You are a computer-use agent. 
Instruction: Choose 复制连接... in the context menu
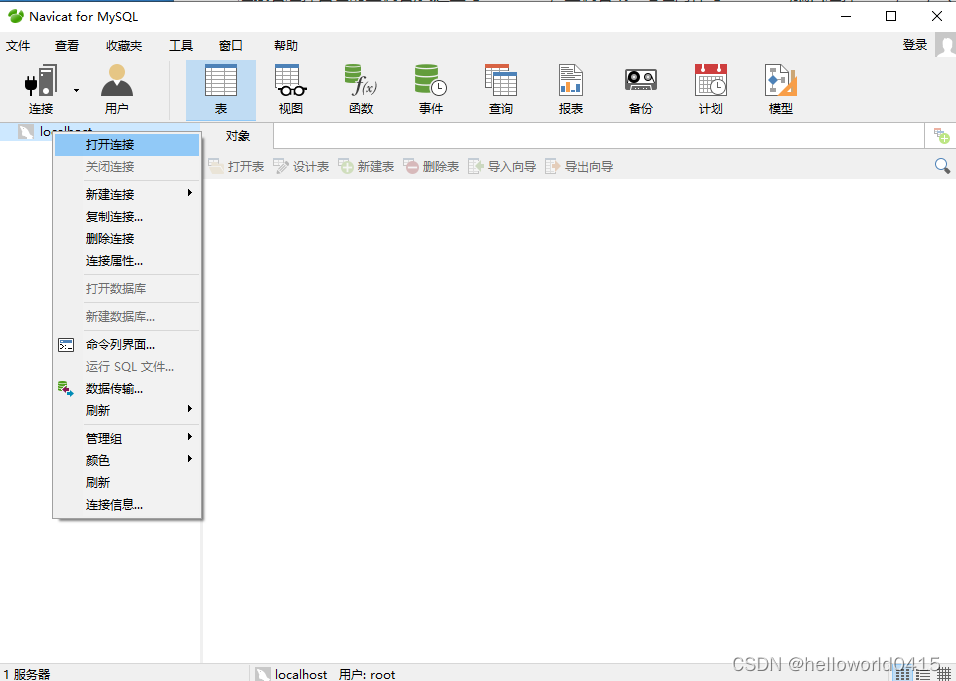pos(127,216)
